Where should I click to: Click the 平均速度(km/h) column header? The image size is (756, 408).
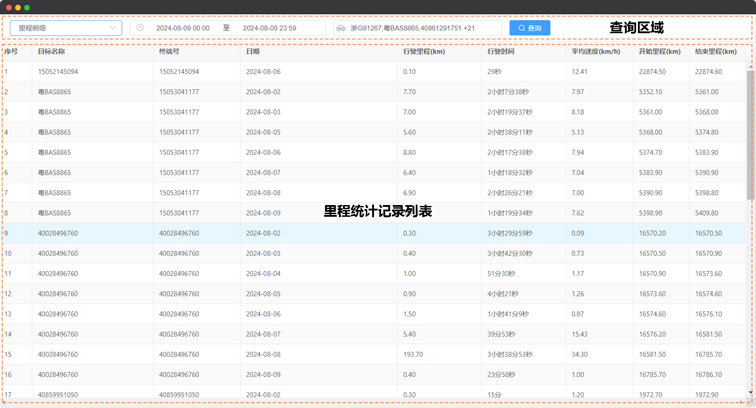tap(596, 51)
